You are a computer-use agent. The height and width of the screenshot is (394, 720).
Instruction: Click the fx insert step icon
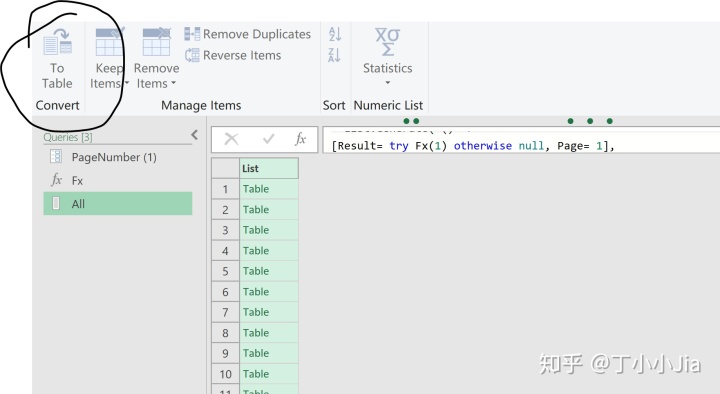tap(300, 139)
